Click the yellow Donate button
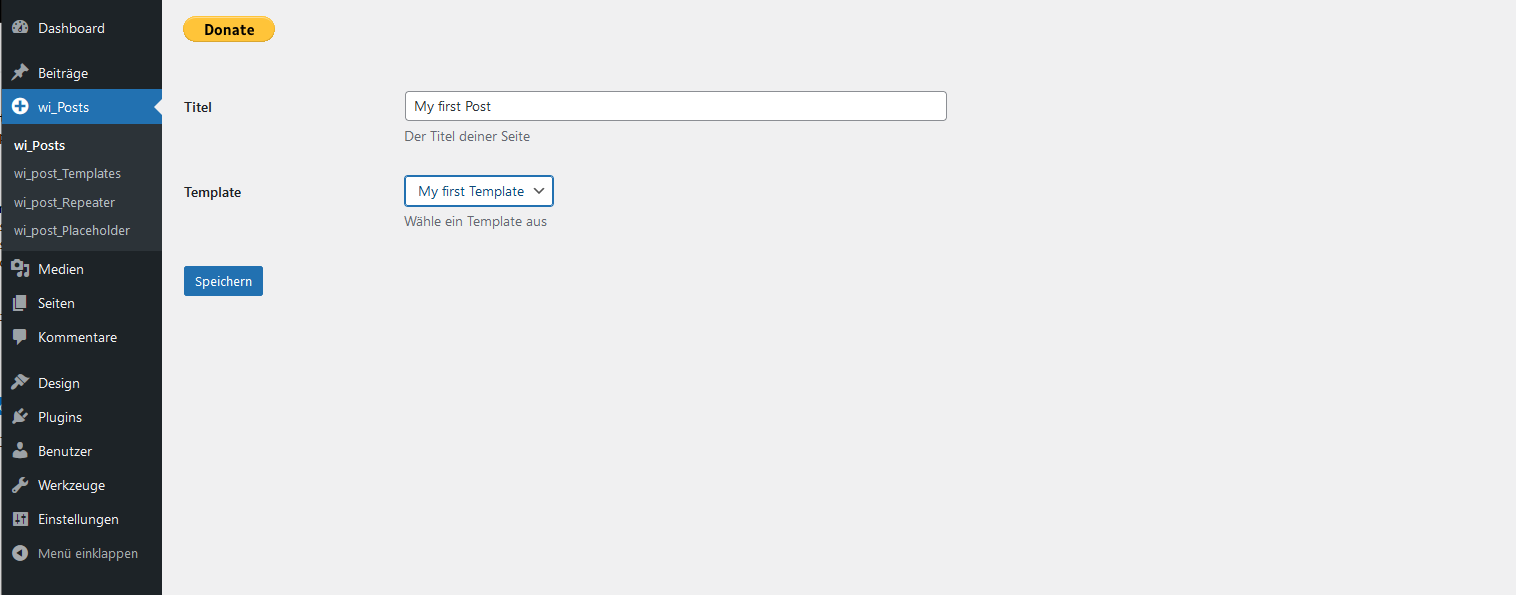Viewport: 1516px width, 595px height. click(x=229, y=29)
